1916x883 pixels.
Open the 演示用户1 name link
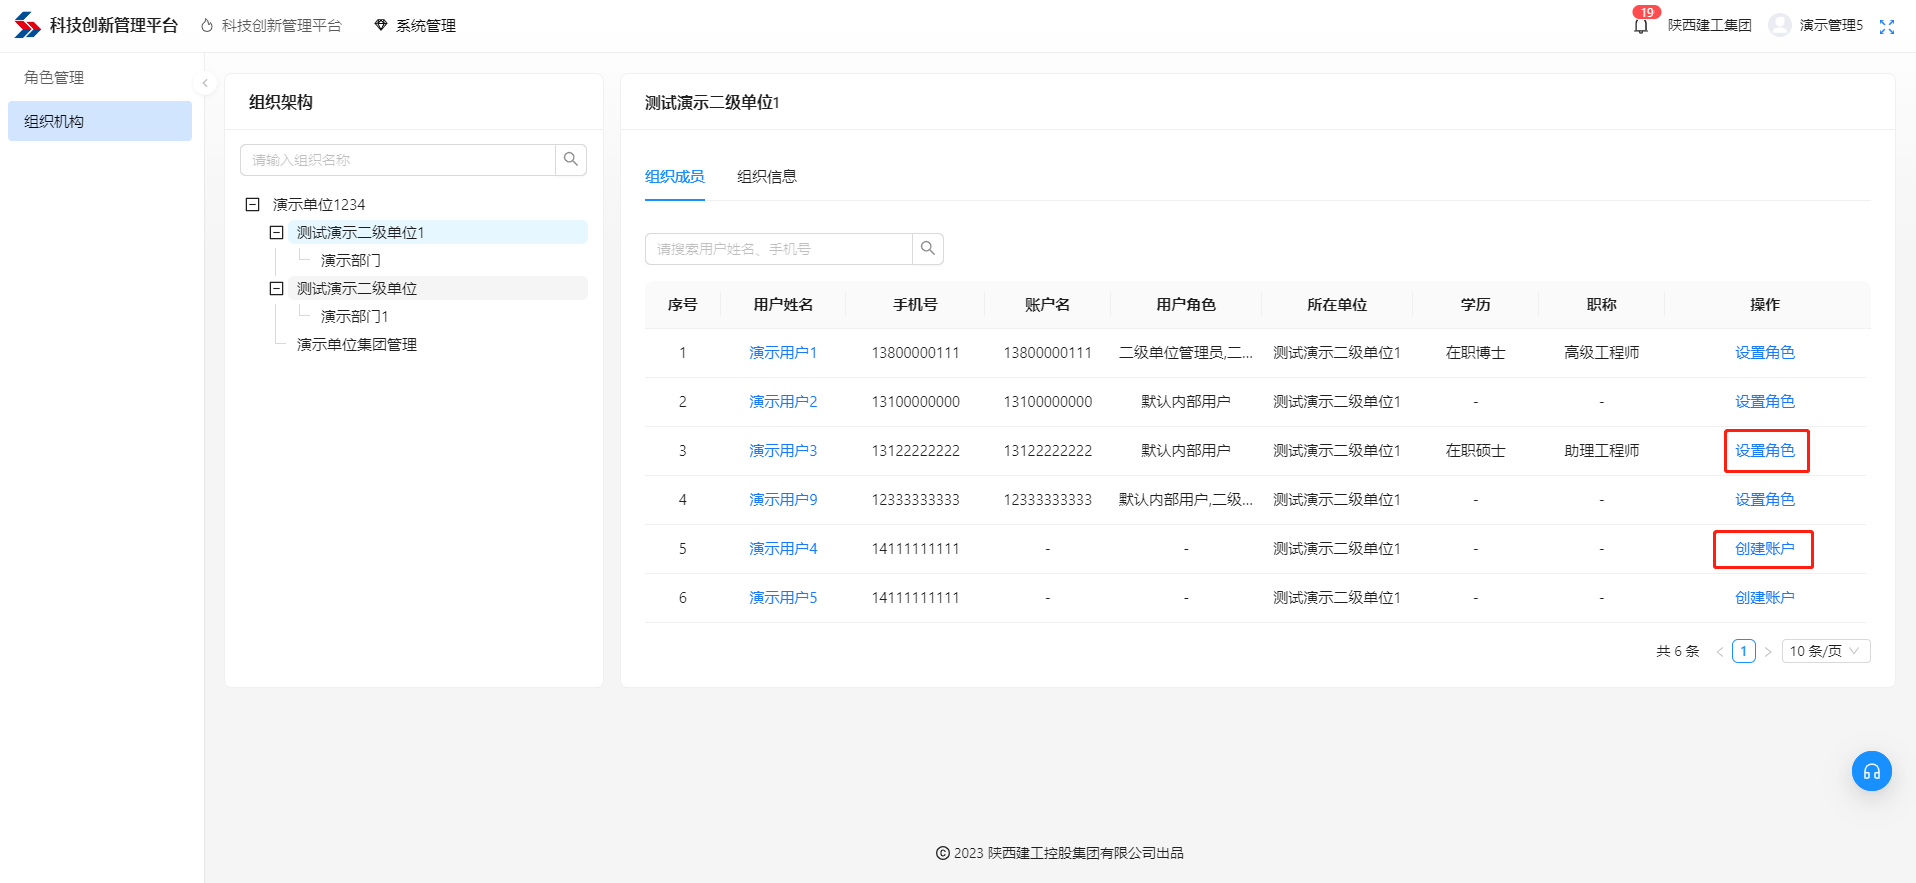pos(783,353)
